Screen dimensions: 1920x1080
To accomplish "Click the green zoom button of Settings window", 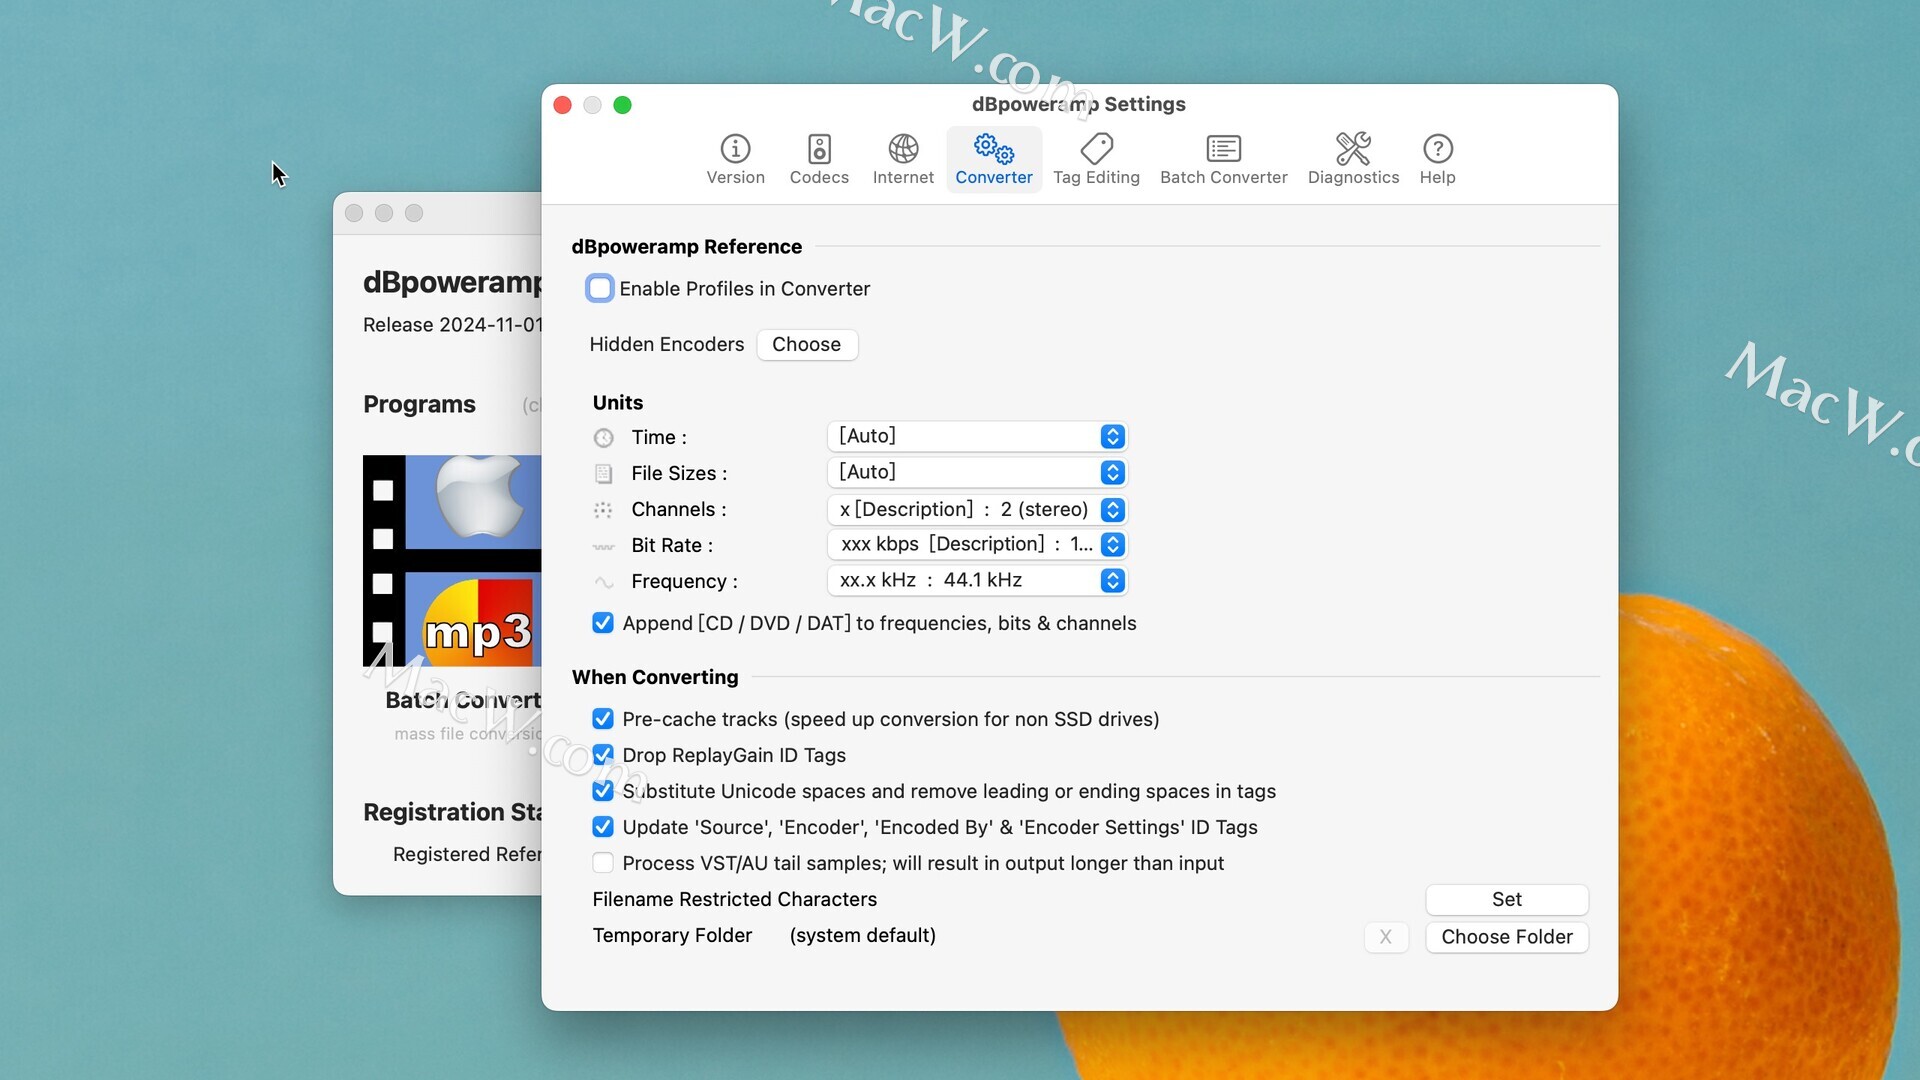I will click(622, 105).
